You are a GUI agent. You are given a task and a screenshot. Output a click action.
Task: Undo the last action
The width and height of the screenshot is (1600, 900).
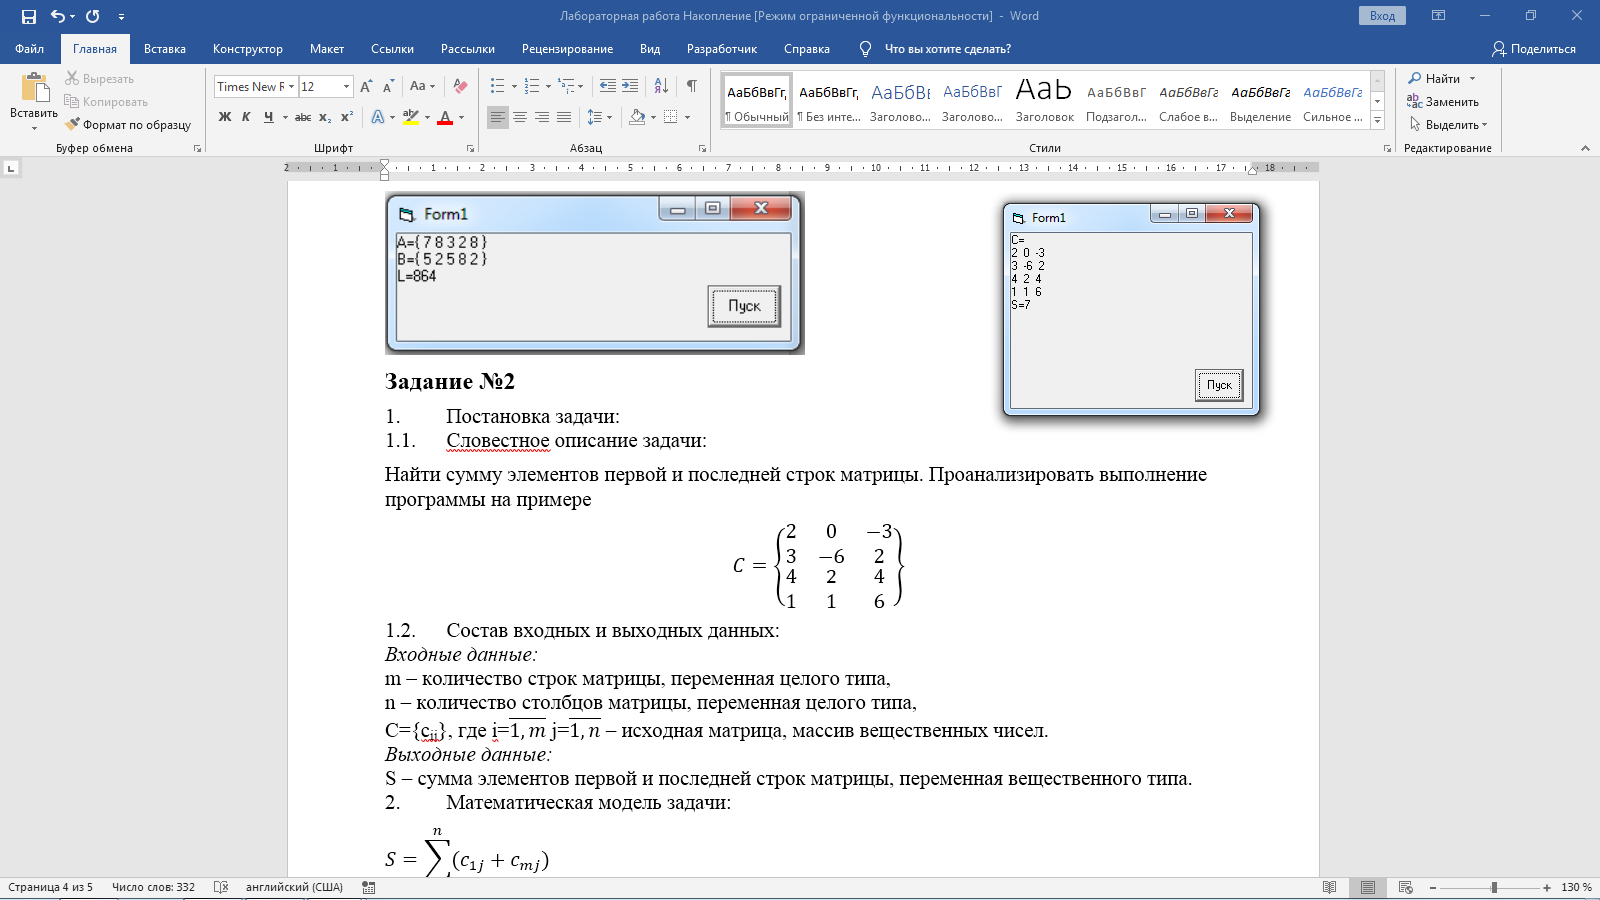(x=58, y=16)
